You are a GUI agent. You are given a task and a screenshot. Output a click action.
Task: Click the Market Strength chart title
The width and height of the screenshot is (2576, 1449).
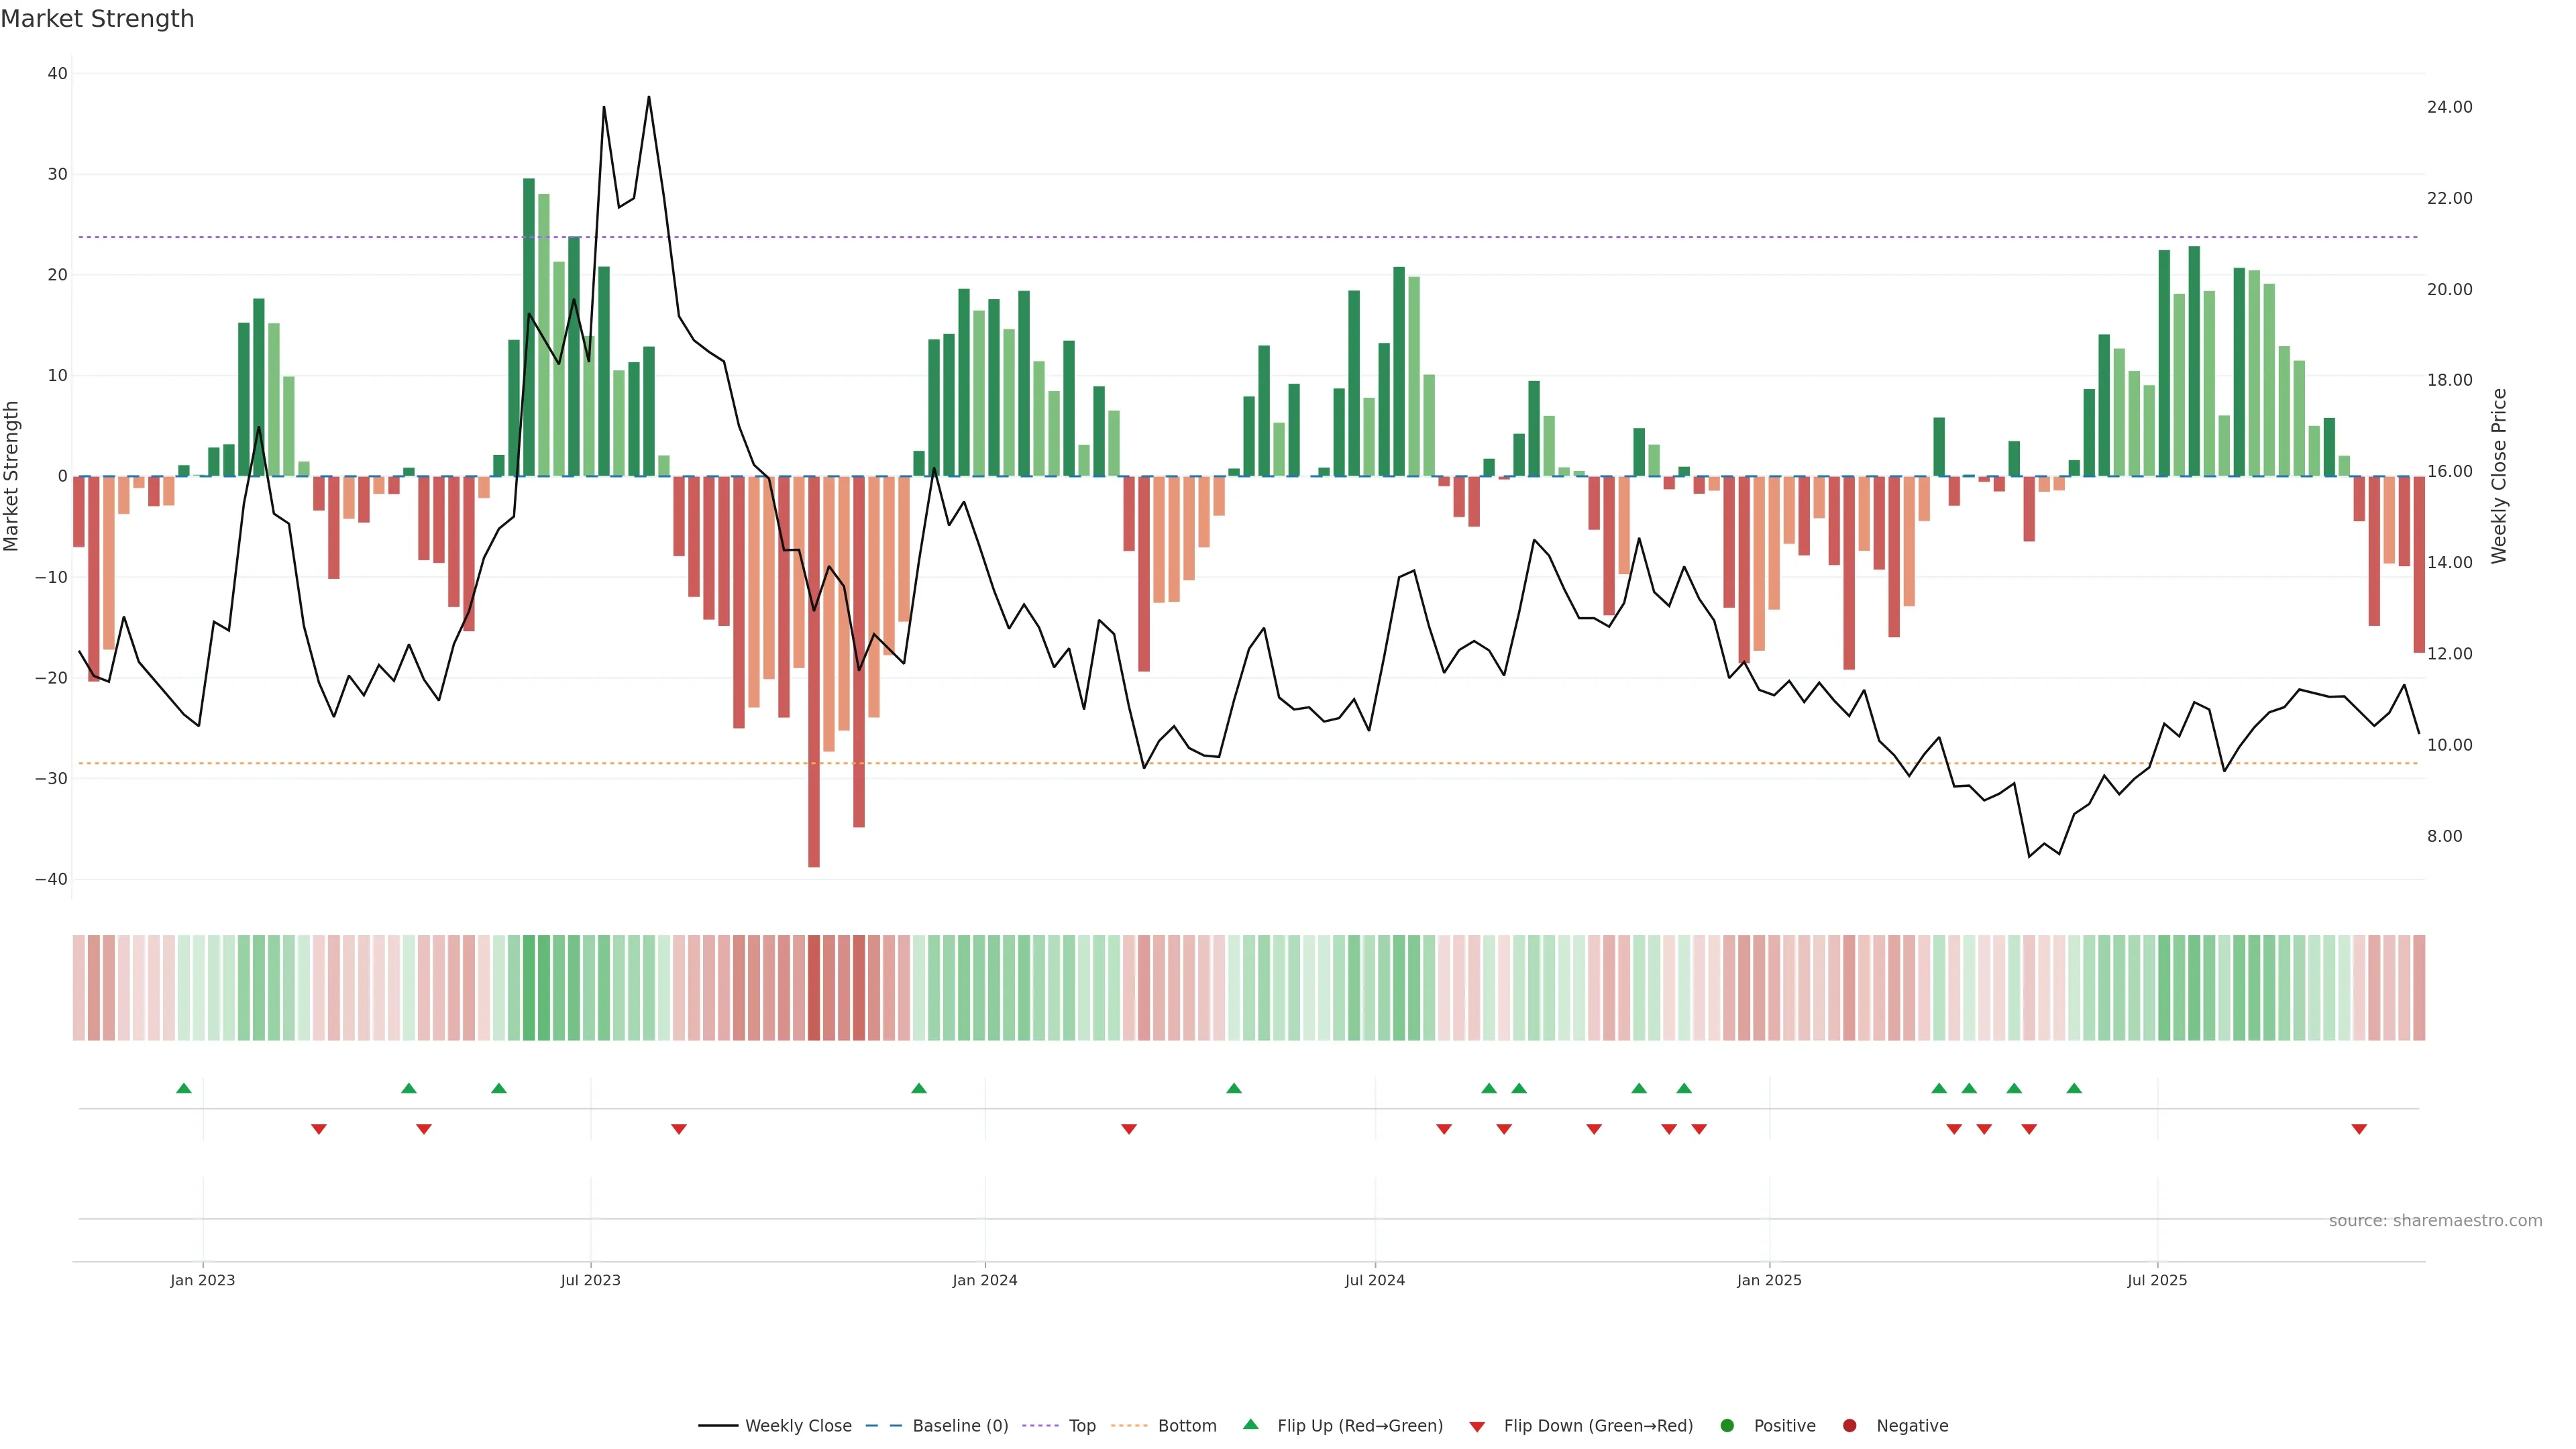pyautogui.click(x=97, y=19)
